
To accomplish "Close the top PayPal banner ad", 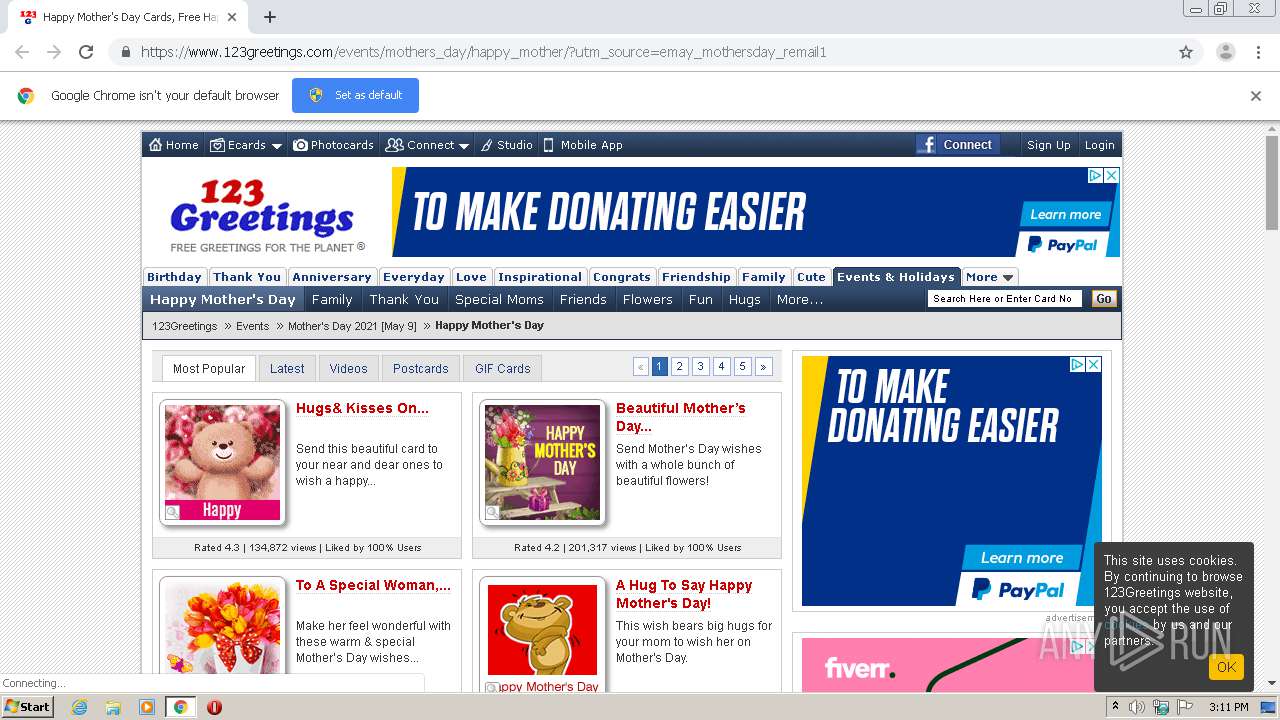I will click(1111, 175).
